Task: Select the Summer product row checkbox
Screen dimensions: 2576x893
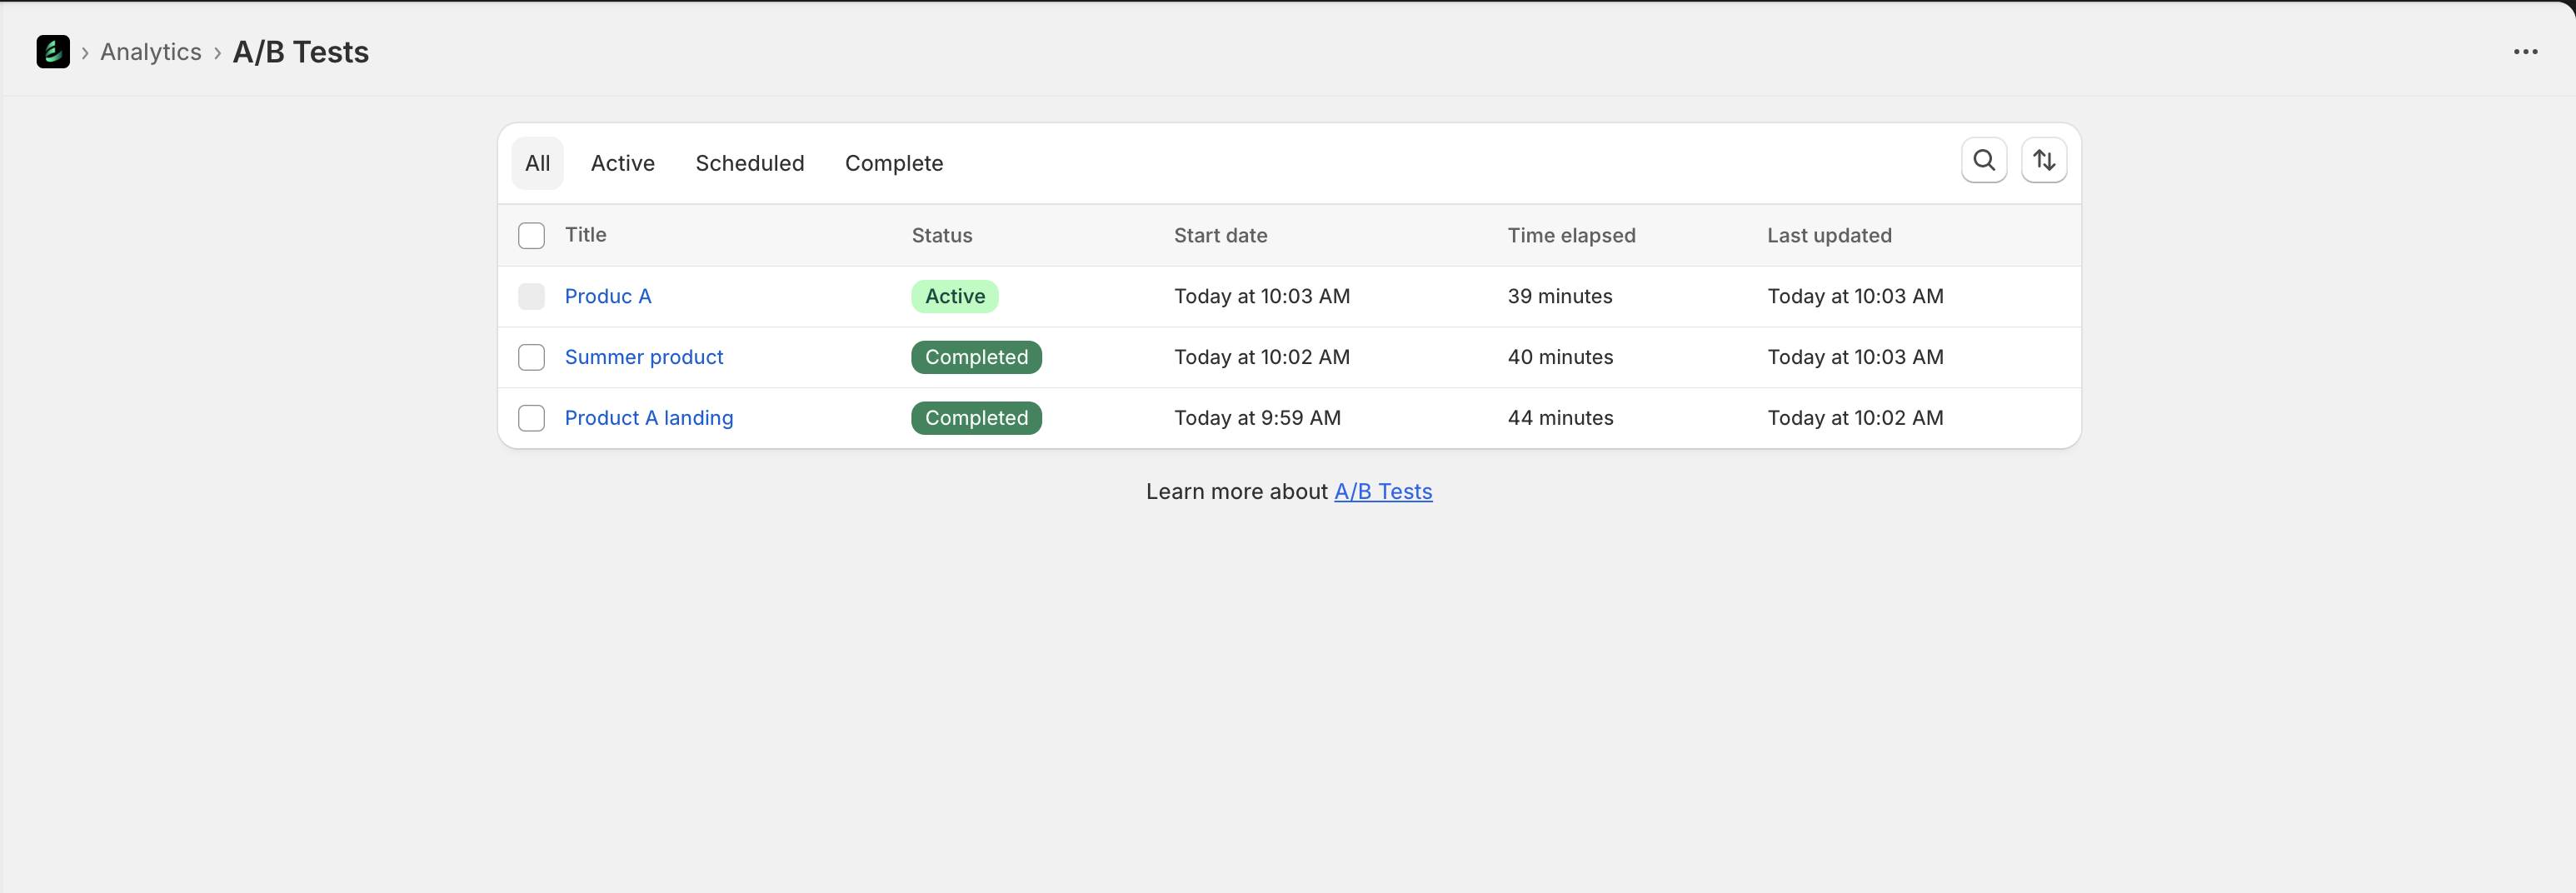Action: (x=531, y=358)
